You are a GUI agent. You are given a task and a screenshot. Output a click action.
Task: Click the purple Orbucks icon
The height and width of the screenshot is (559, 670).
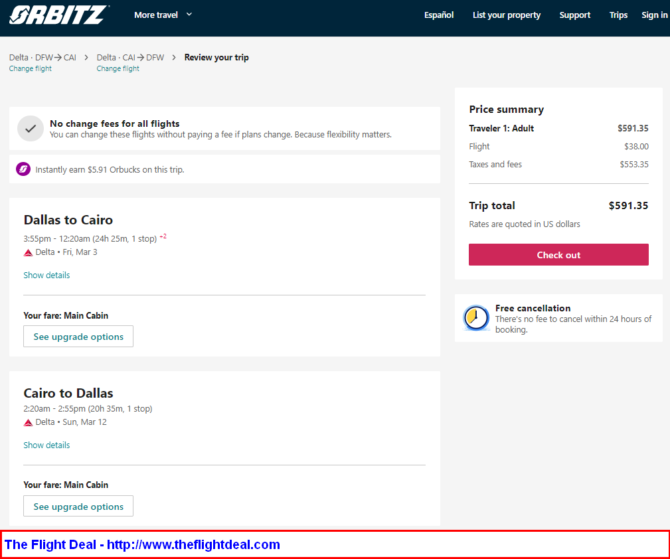click(23, 169)
